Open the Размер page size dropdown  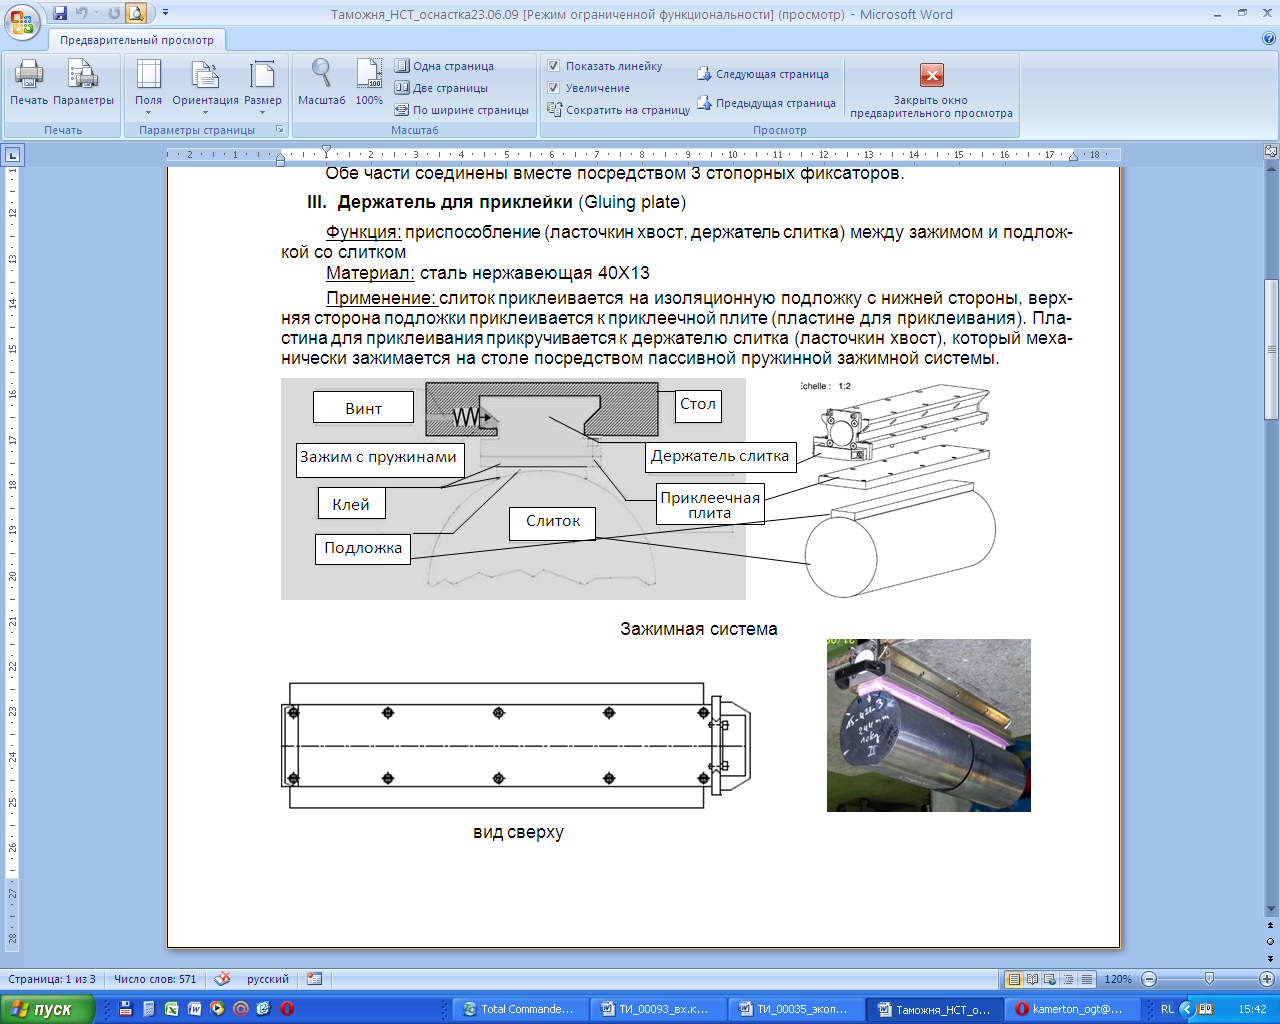click(x=263, y=86)
